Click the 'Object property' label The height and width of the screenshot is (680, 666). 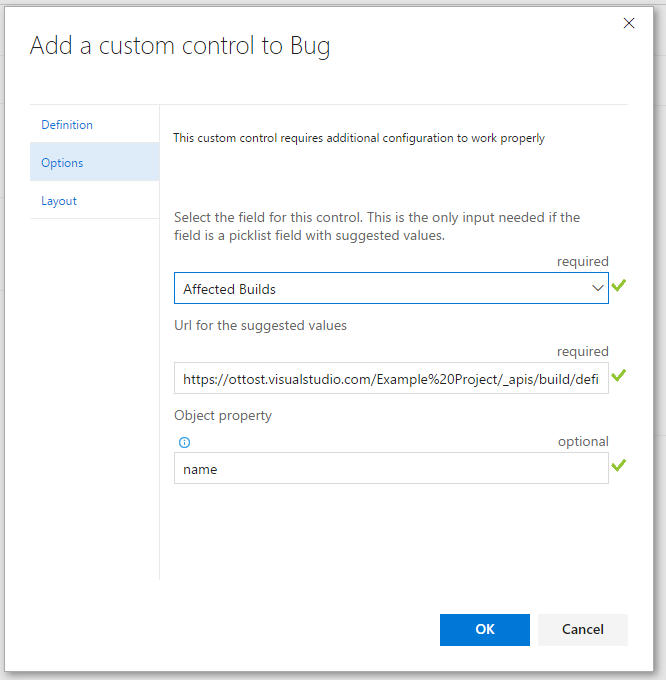(x=223, y=415)
